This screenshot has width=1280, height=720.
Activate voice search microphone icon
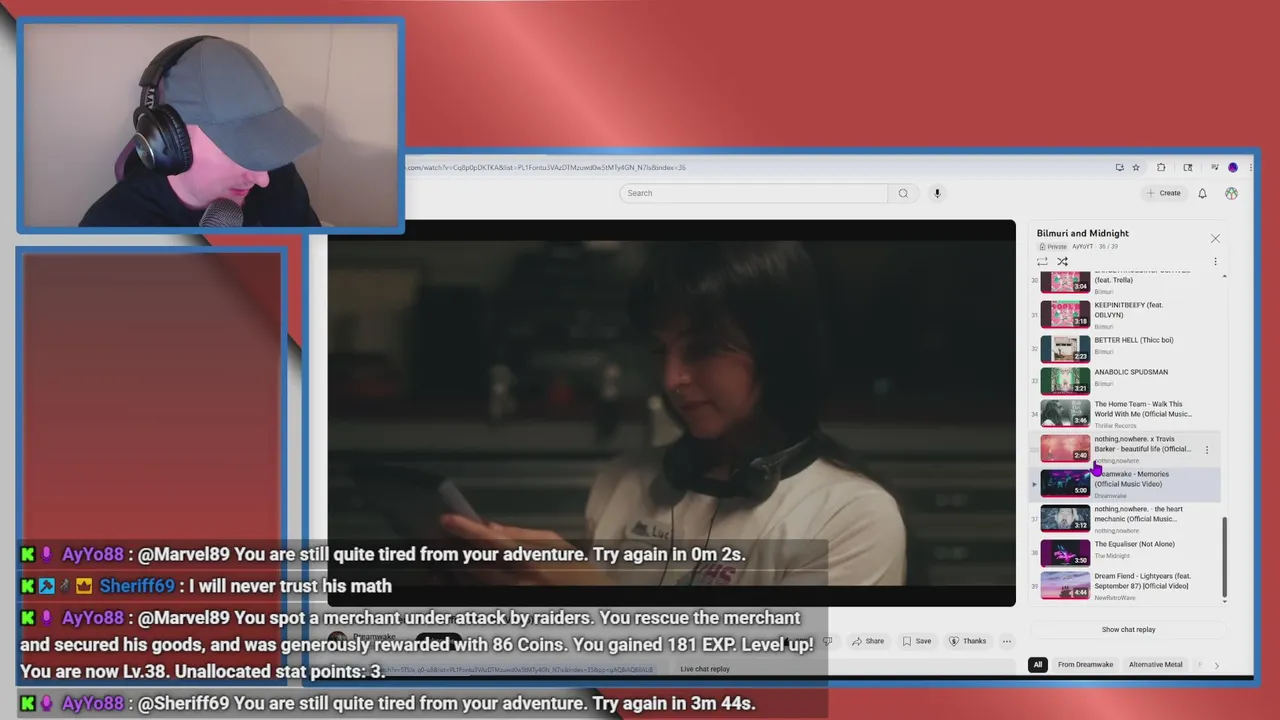pos(937,193)
